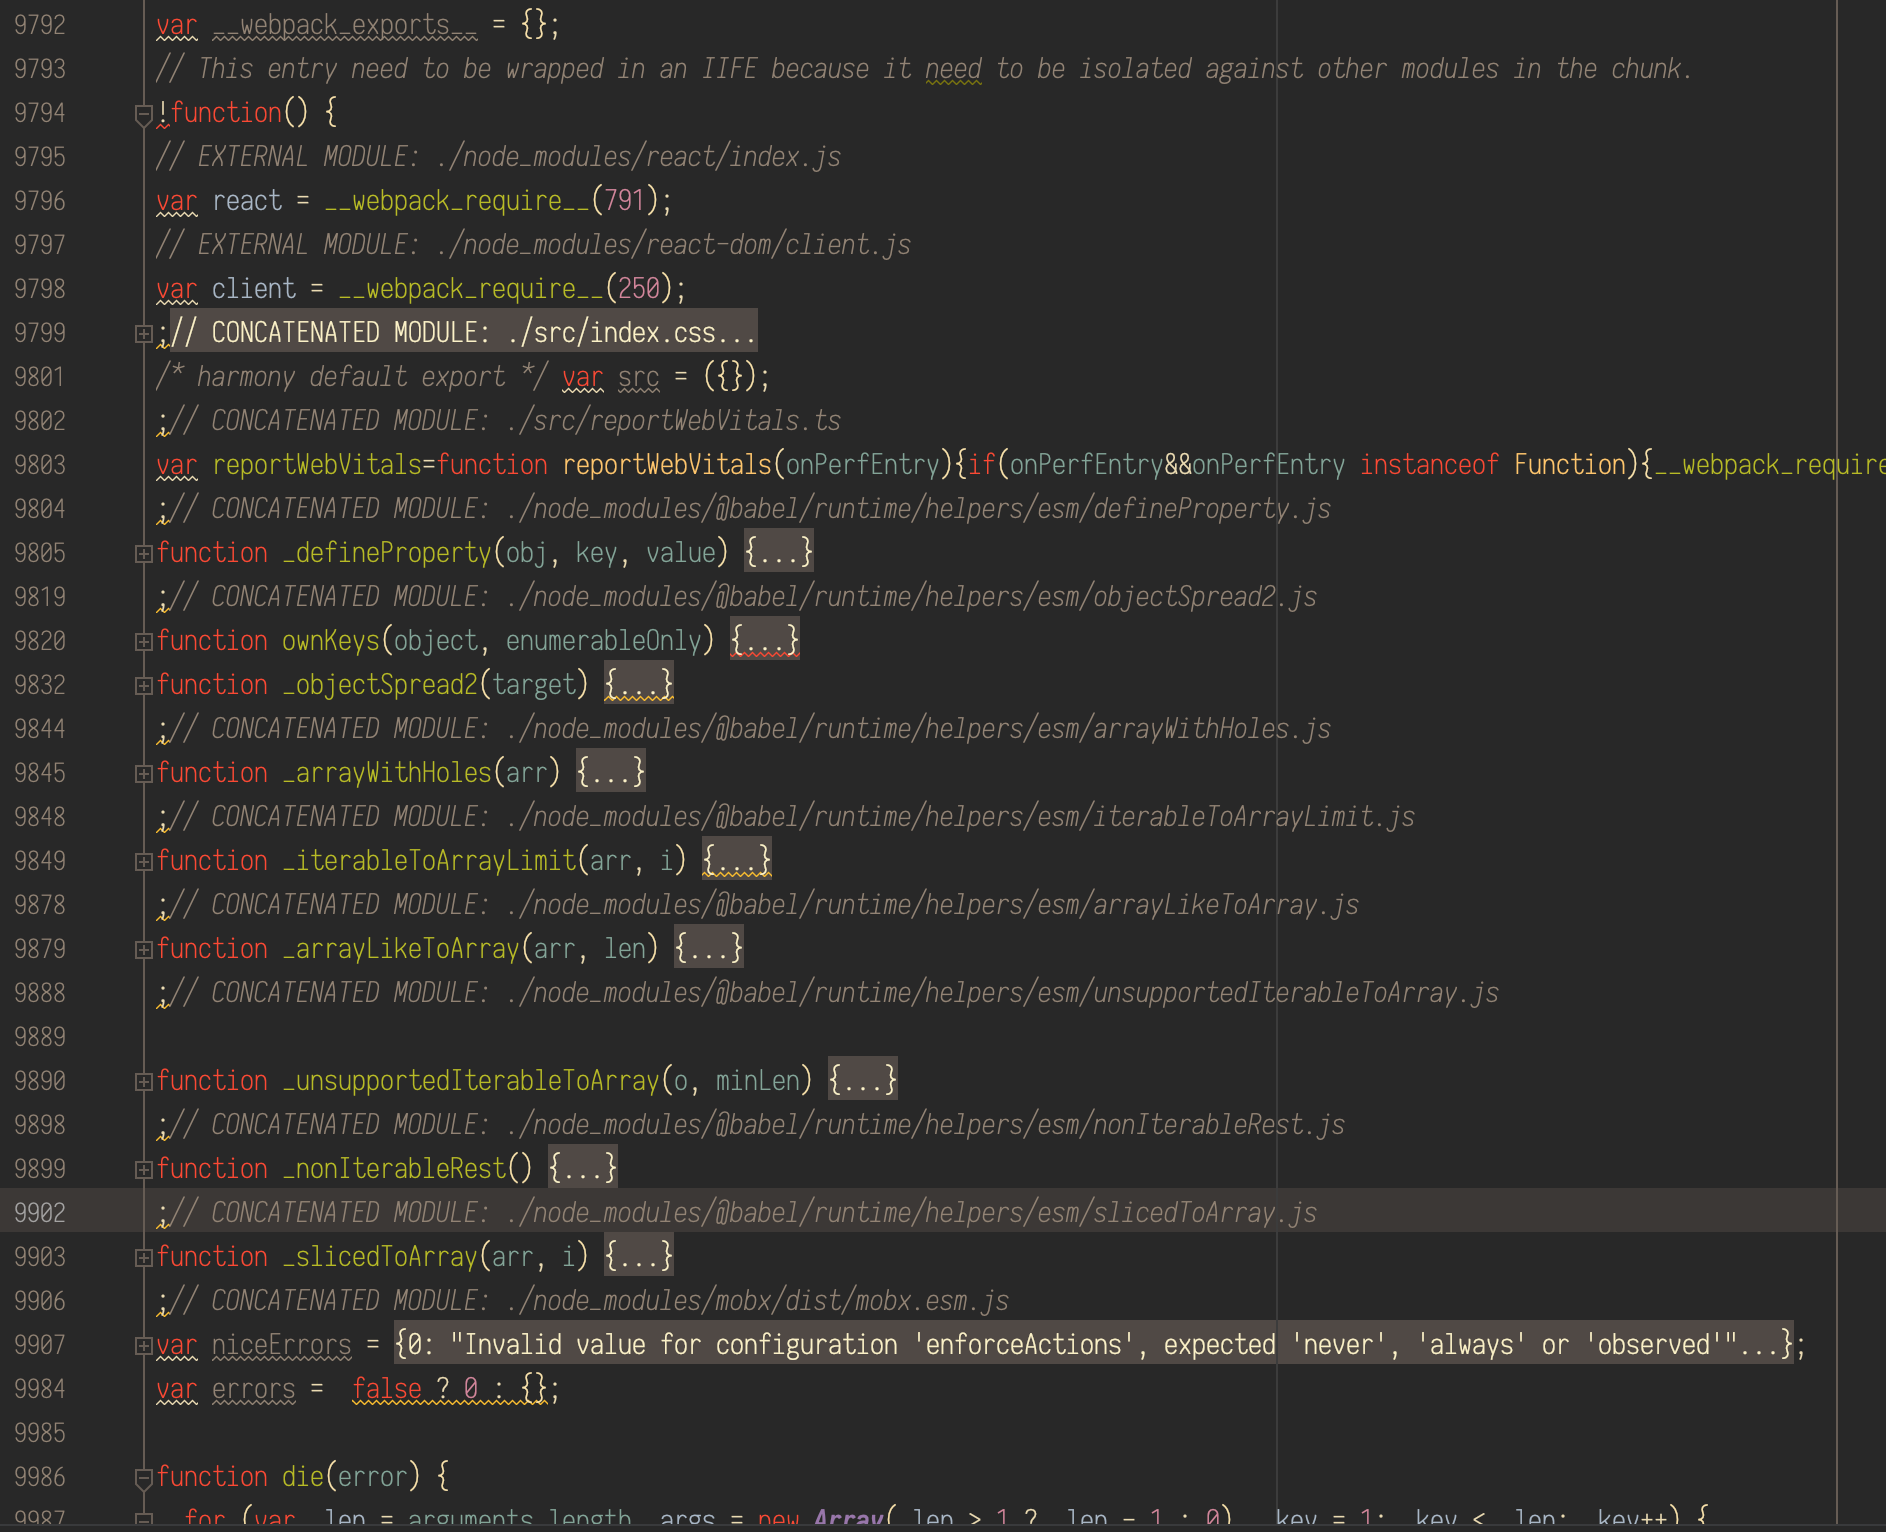The image size is (1886, 1532).
Task: Click the iterableToArrayLimit.js module comment
Action: (x=793, y=817)
